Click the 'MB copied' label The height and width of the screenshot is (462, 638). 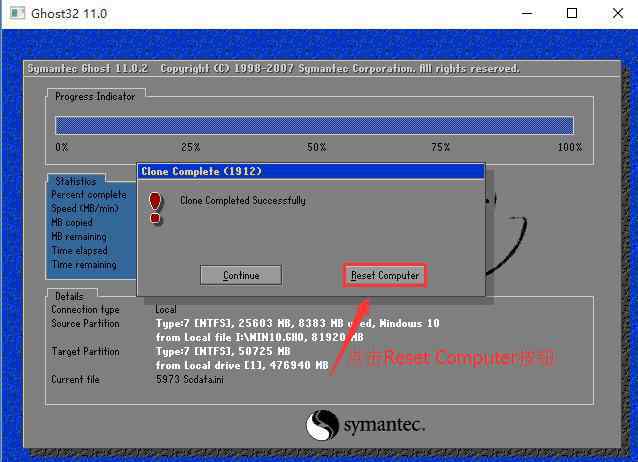coord(72,223)
